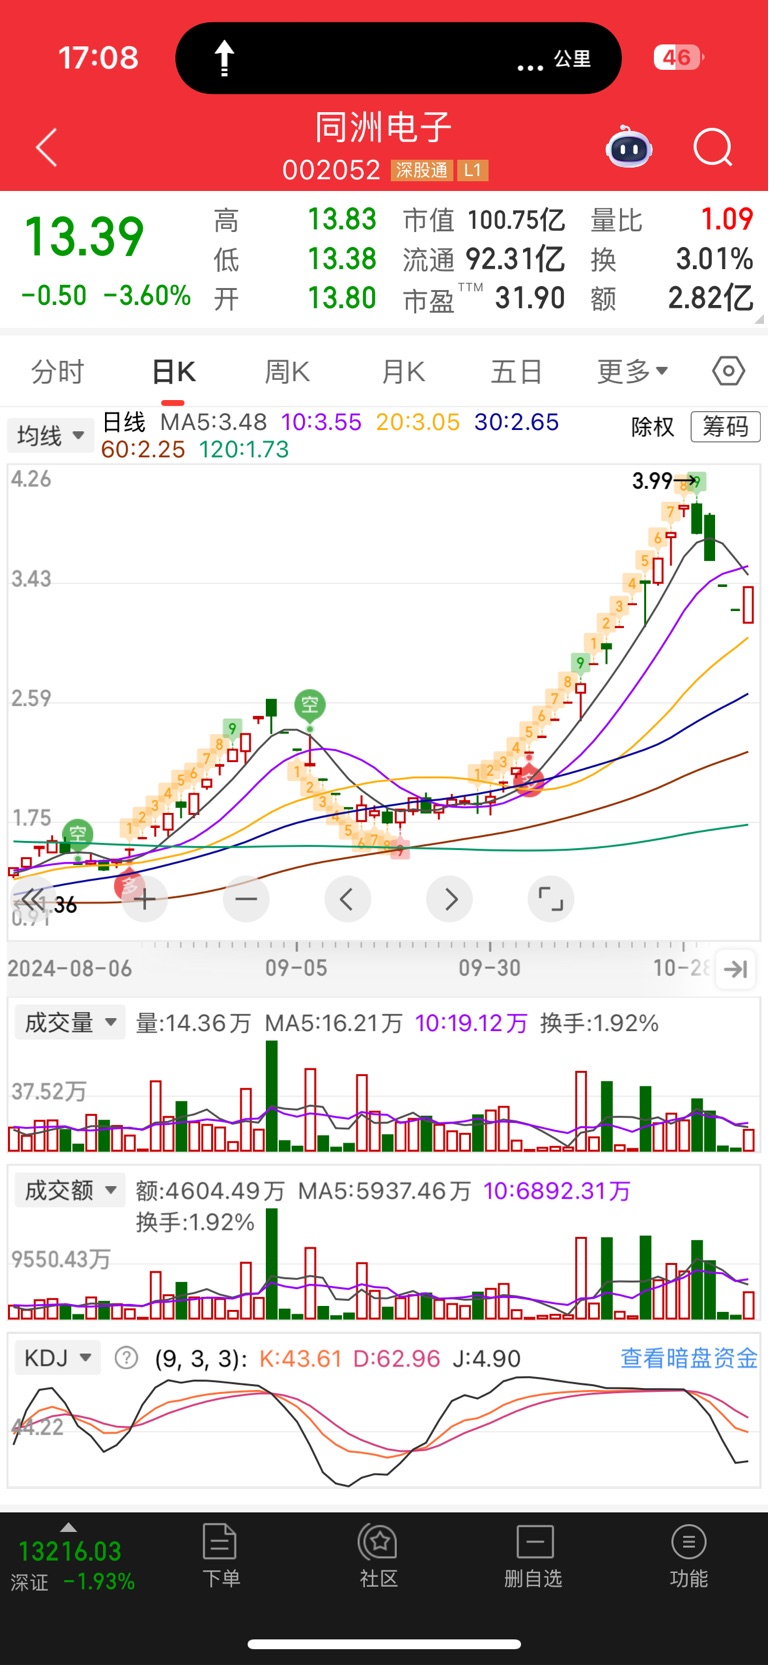769x1665 pixels.
Task: Tap stock name 同洲电子 title
Action: pos(384,128)
